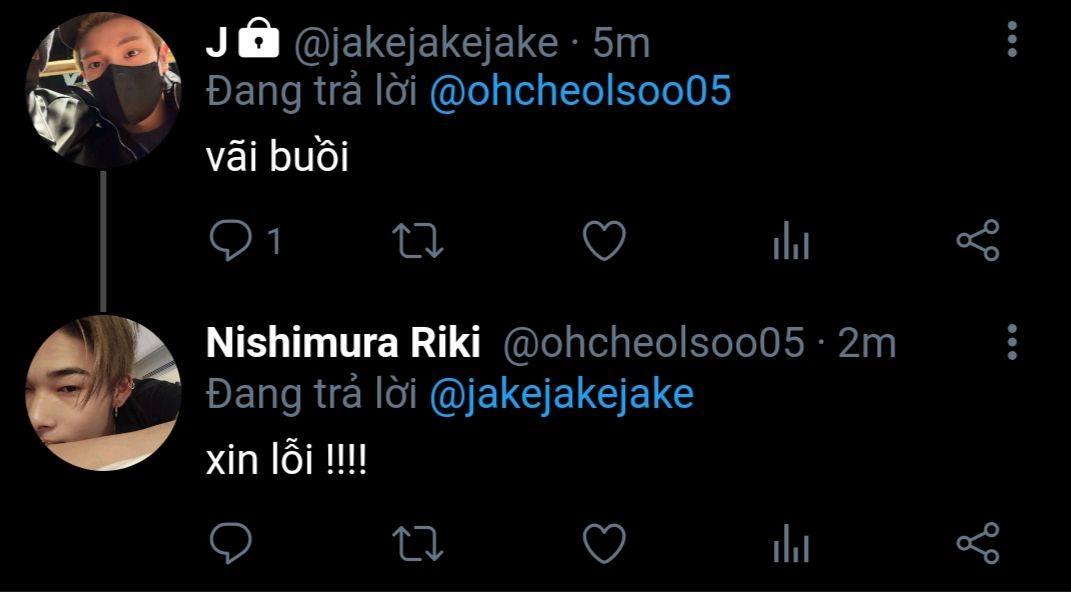Viewport: 1071px width, 592px height.
Task: Open the three-dot menu on J's tweet
Action: (x=1012, y=39)
